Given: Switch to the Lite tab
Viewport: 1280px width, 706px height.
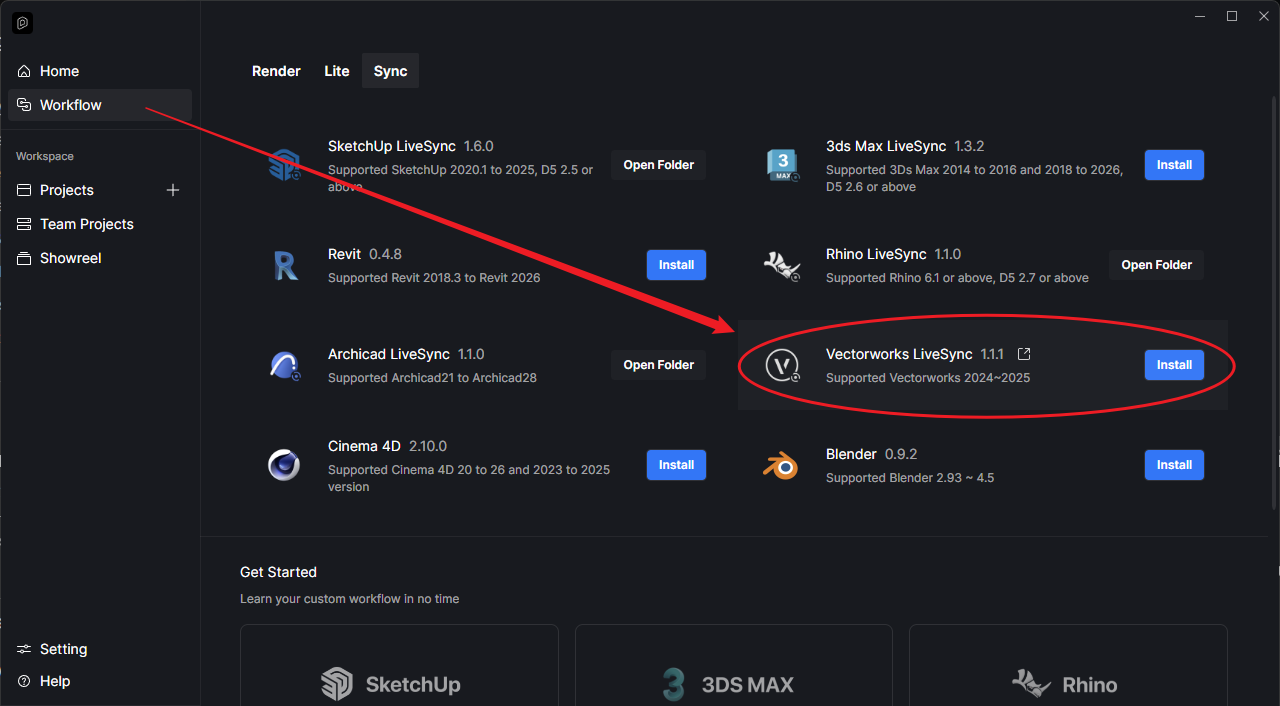Looking at the screenshot, I should tap(337, 71).
